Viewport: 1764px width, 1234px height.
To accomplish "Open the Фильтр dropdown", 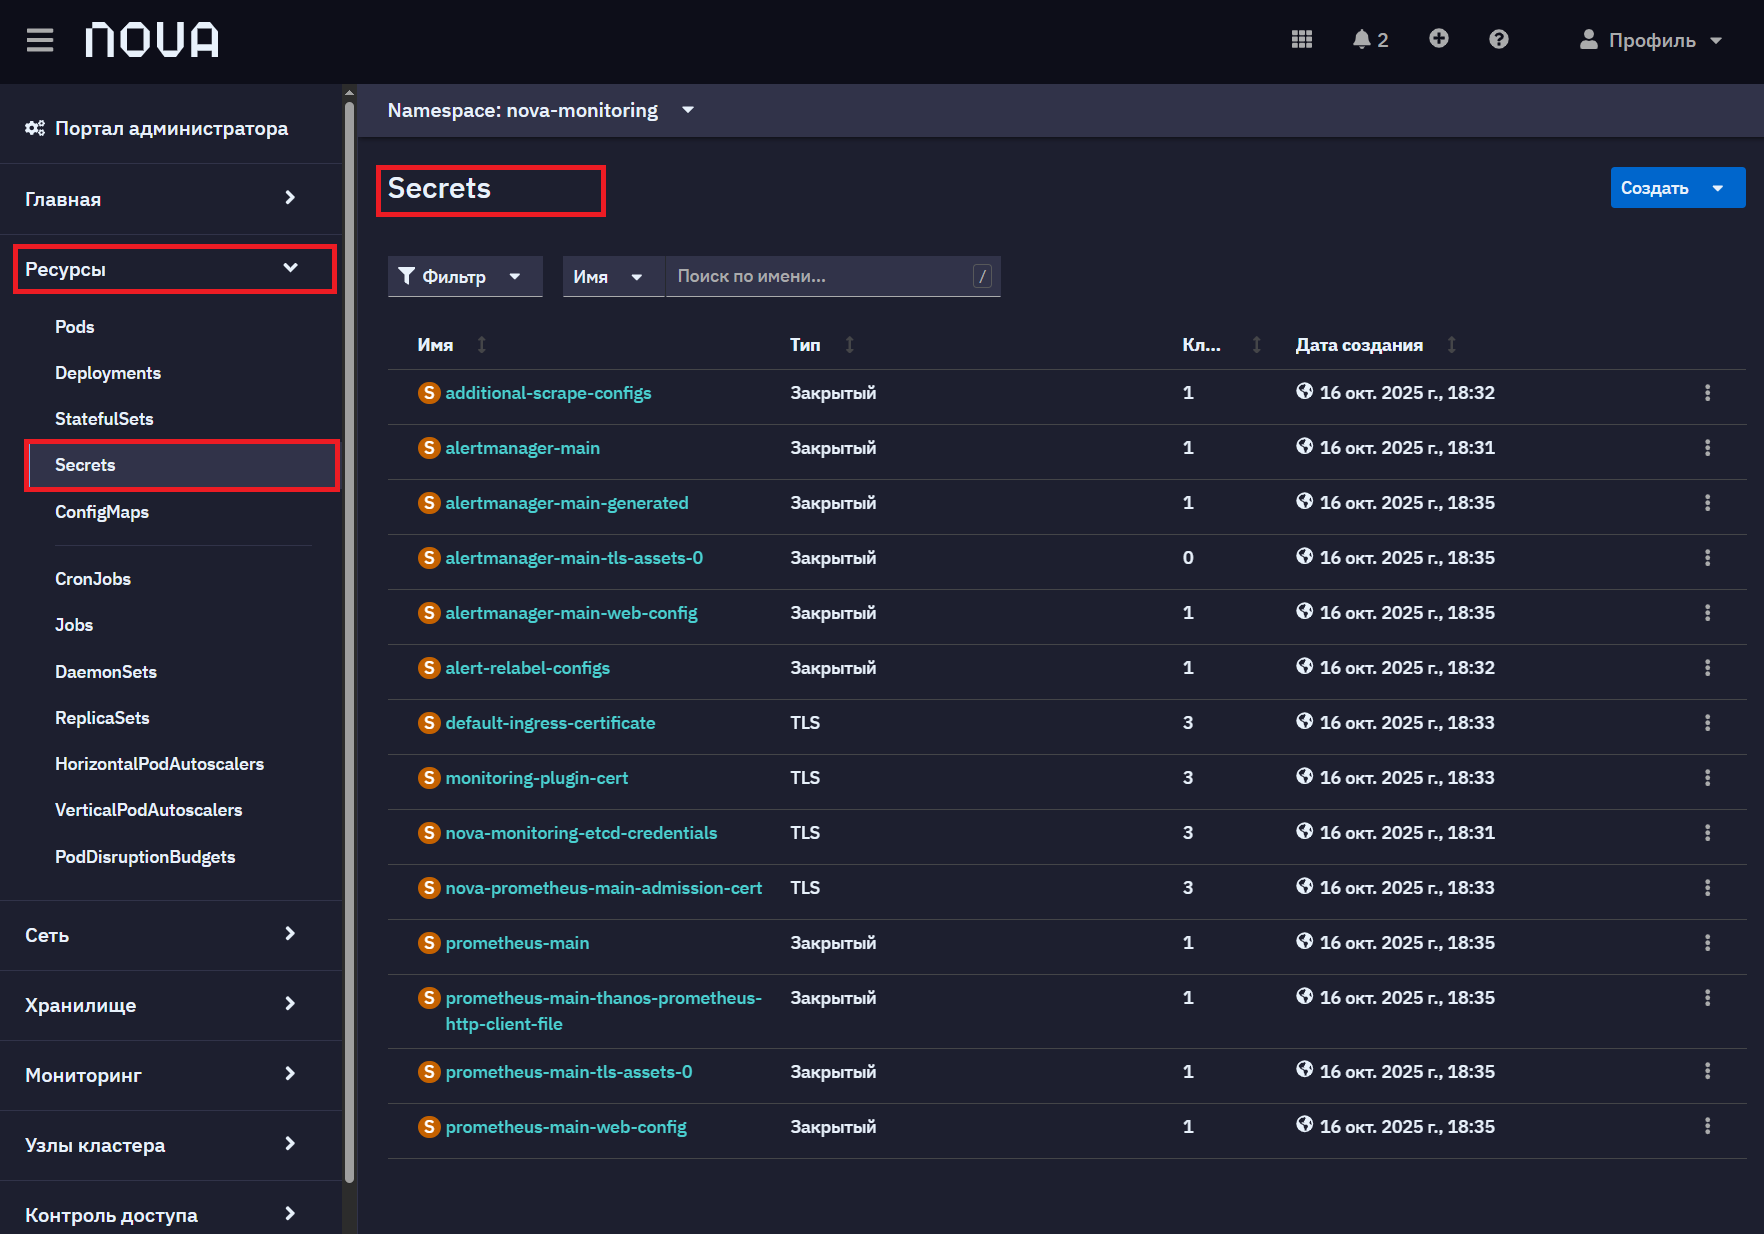I will [x=465, y=276].
